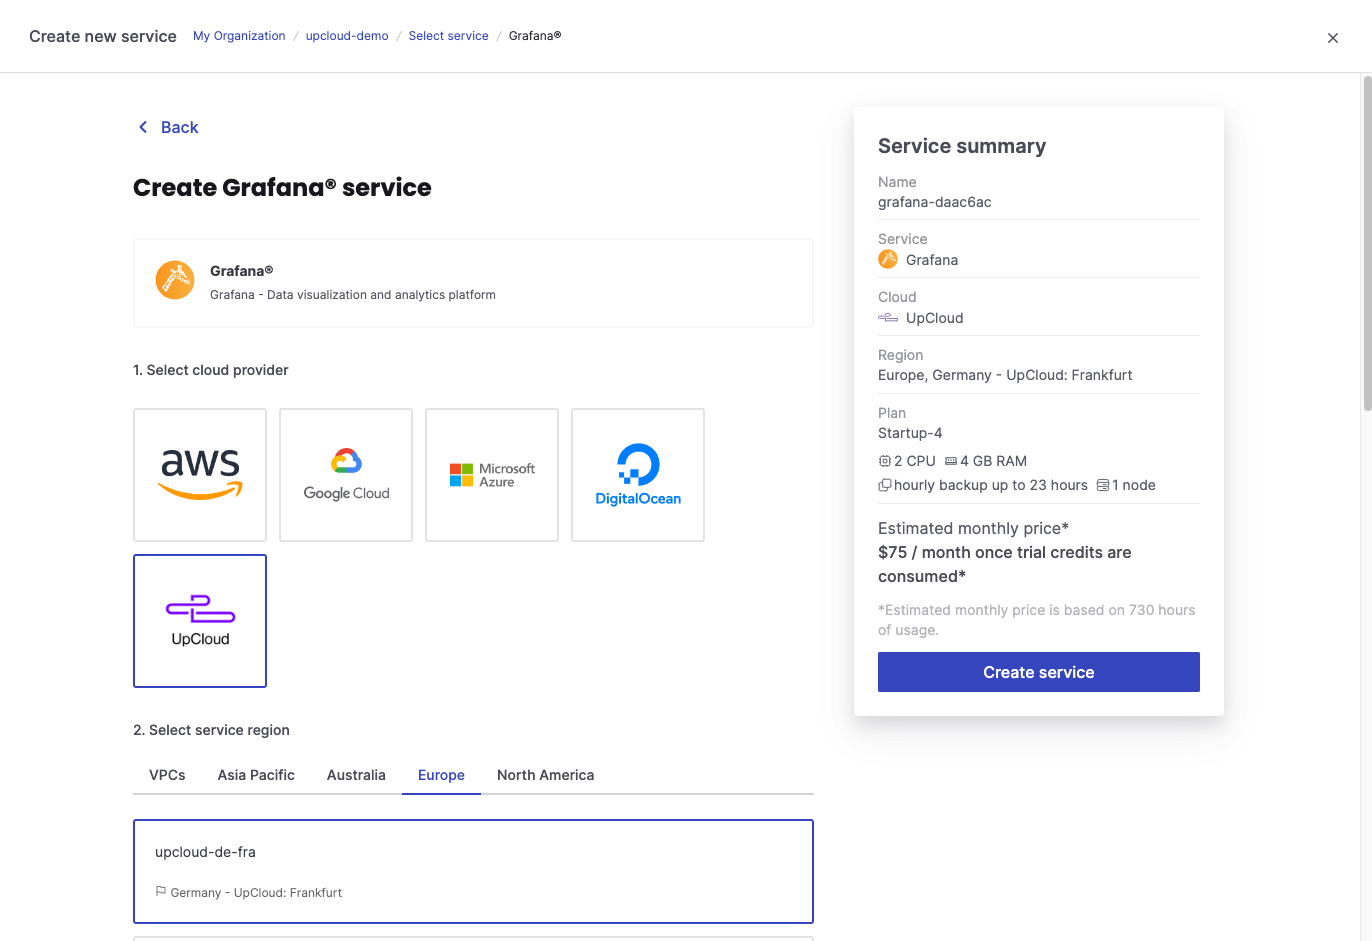Click 'Grafana - Data visualization and analytics platform' text
This screenshot has height=941, width=1372.
tap(353, 295)
